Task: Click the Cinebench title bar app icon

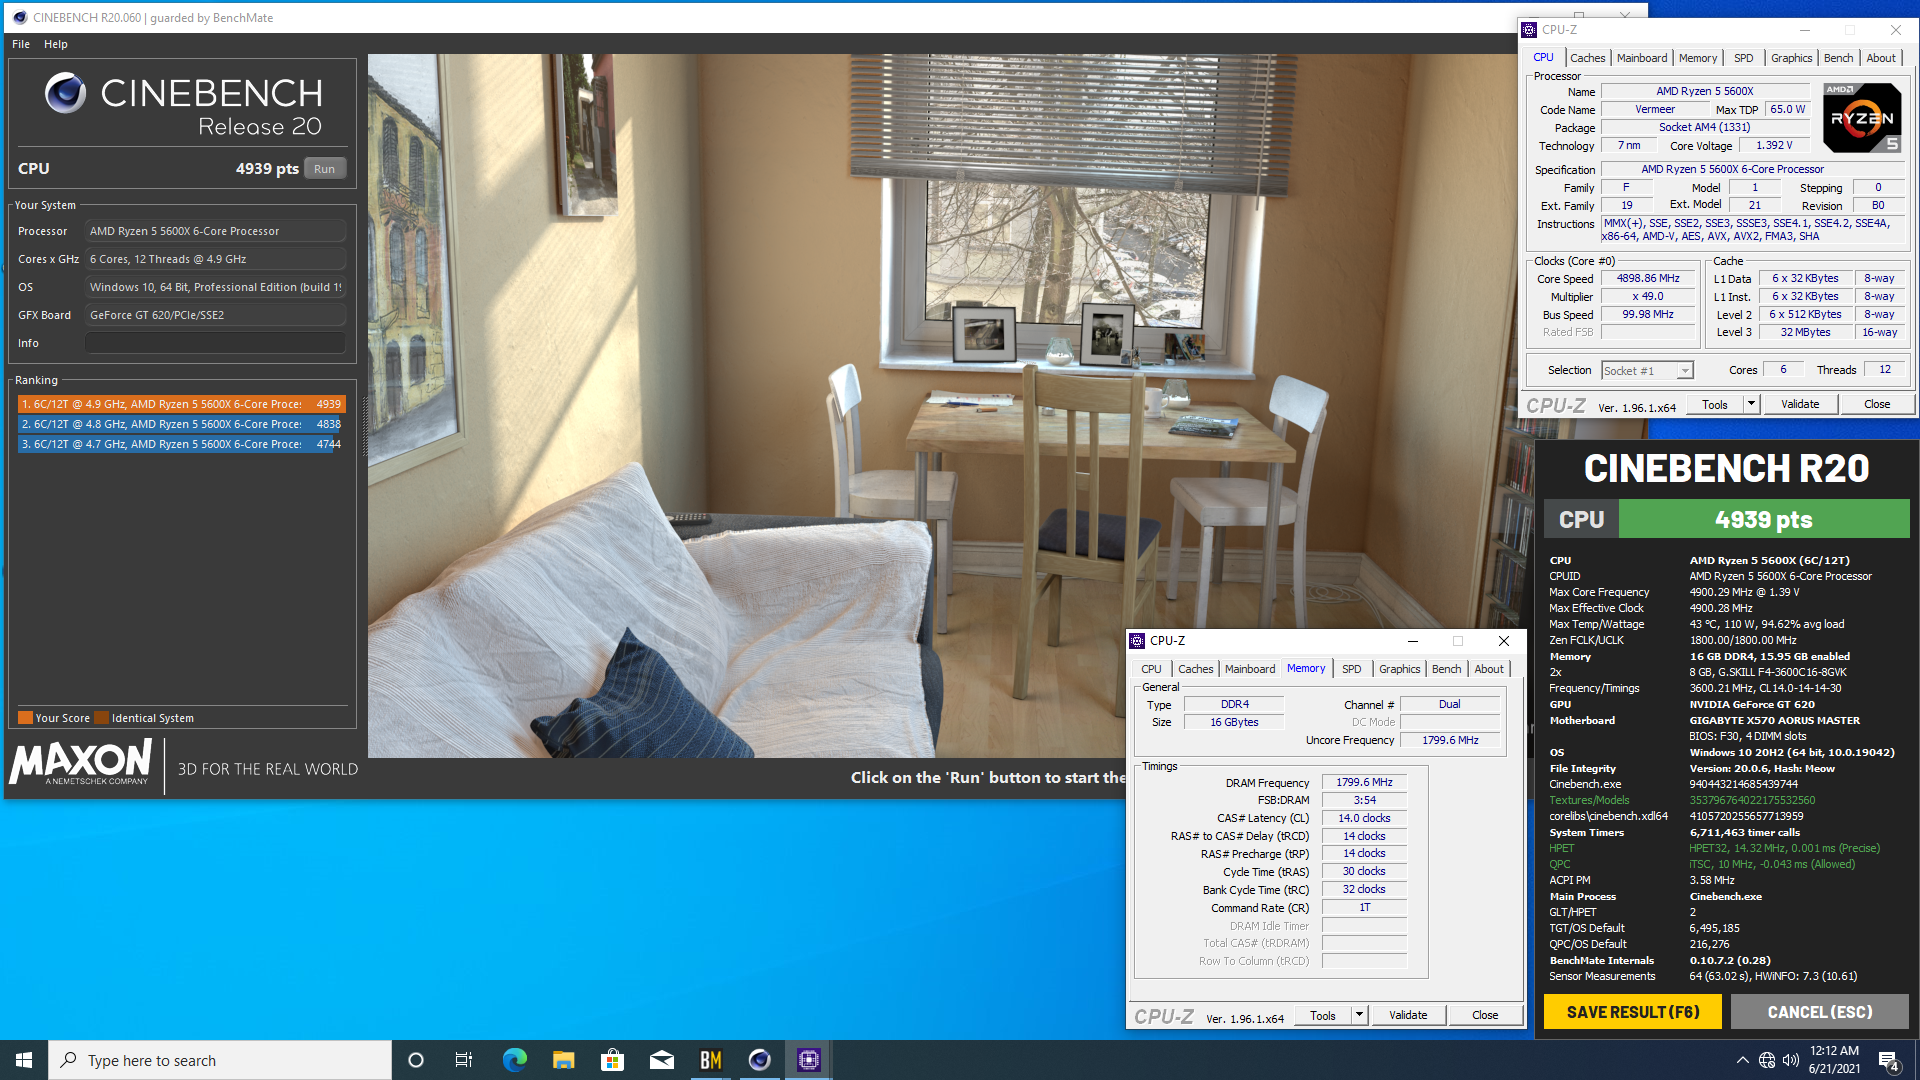Action: coord(19,18)
